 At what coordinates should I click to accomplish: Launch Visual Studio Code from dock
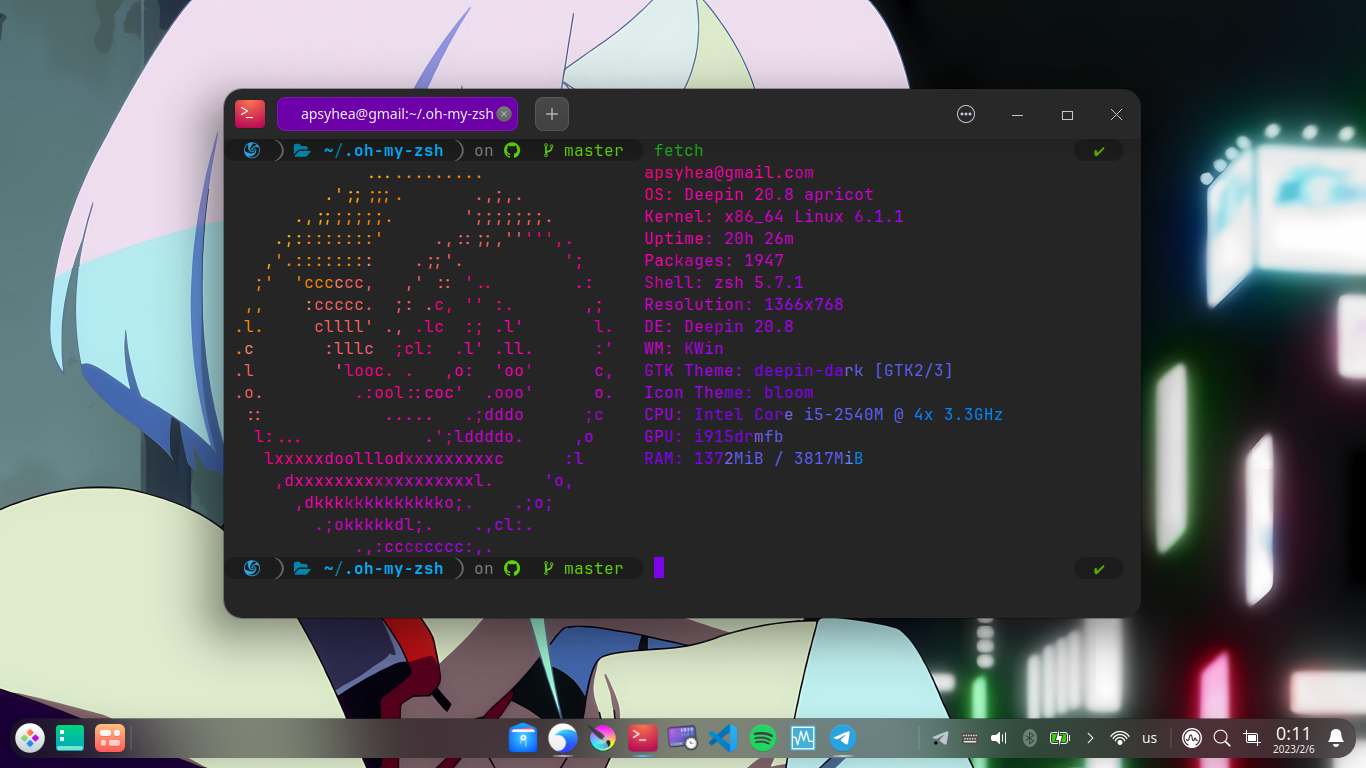[722, 738]
